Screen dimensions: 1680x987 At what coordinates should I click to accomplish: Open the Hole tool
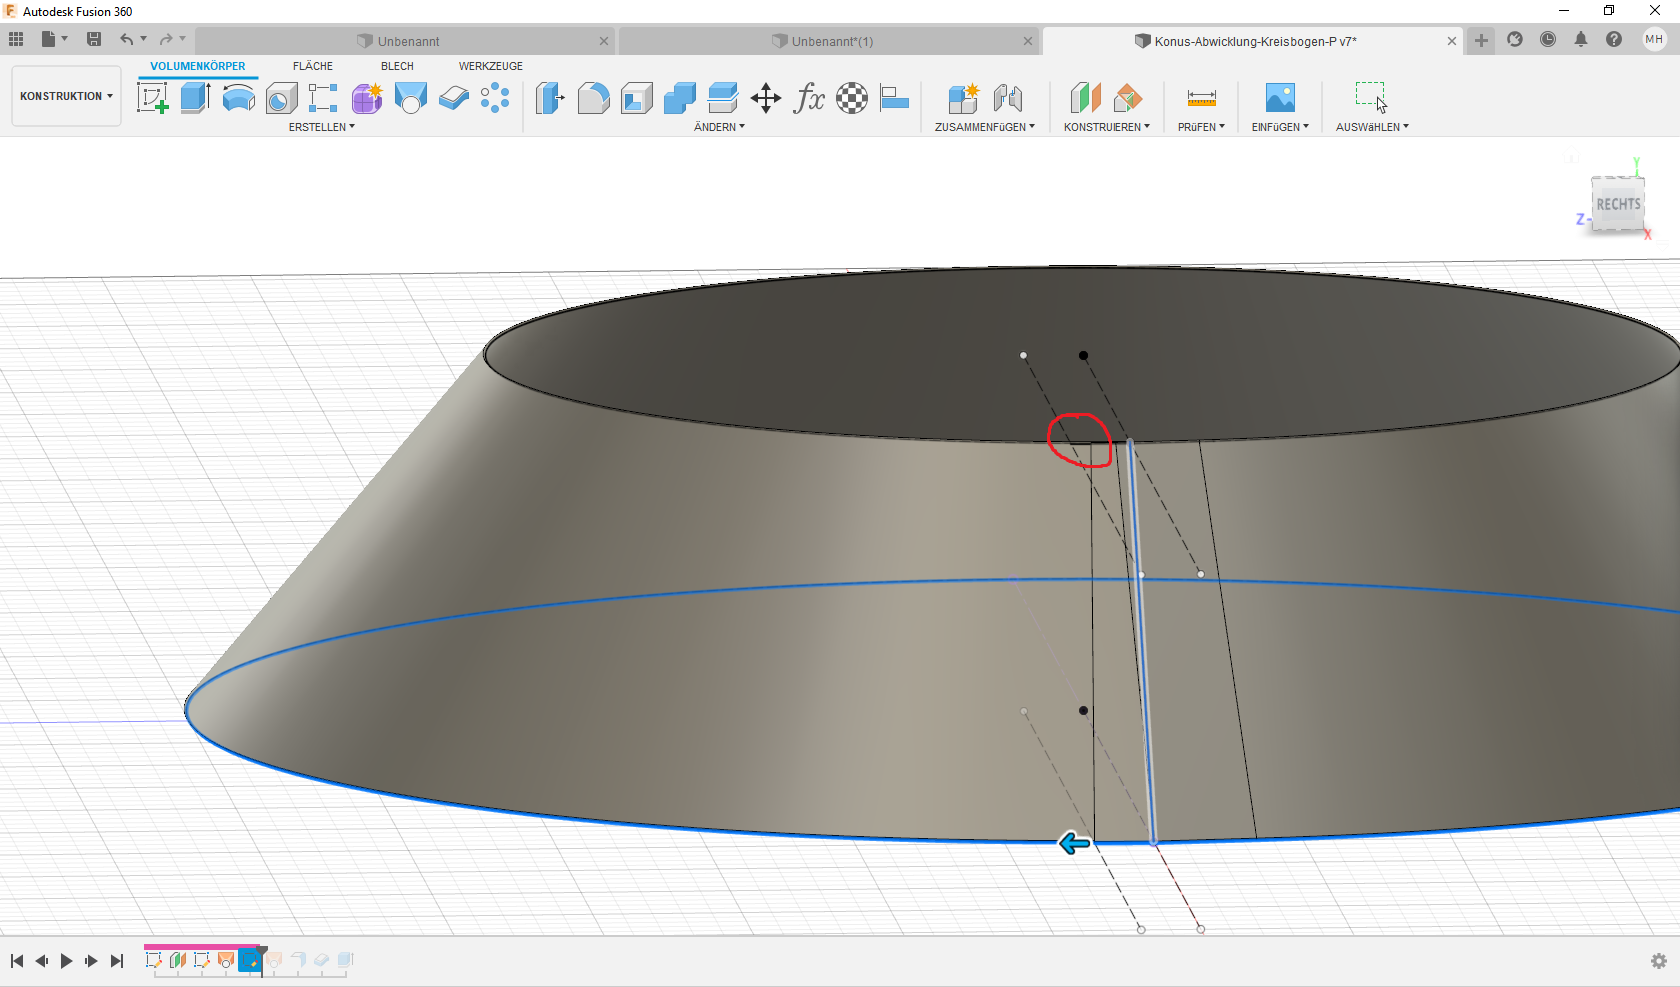(281, 98)
